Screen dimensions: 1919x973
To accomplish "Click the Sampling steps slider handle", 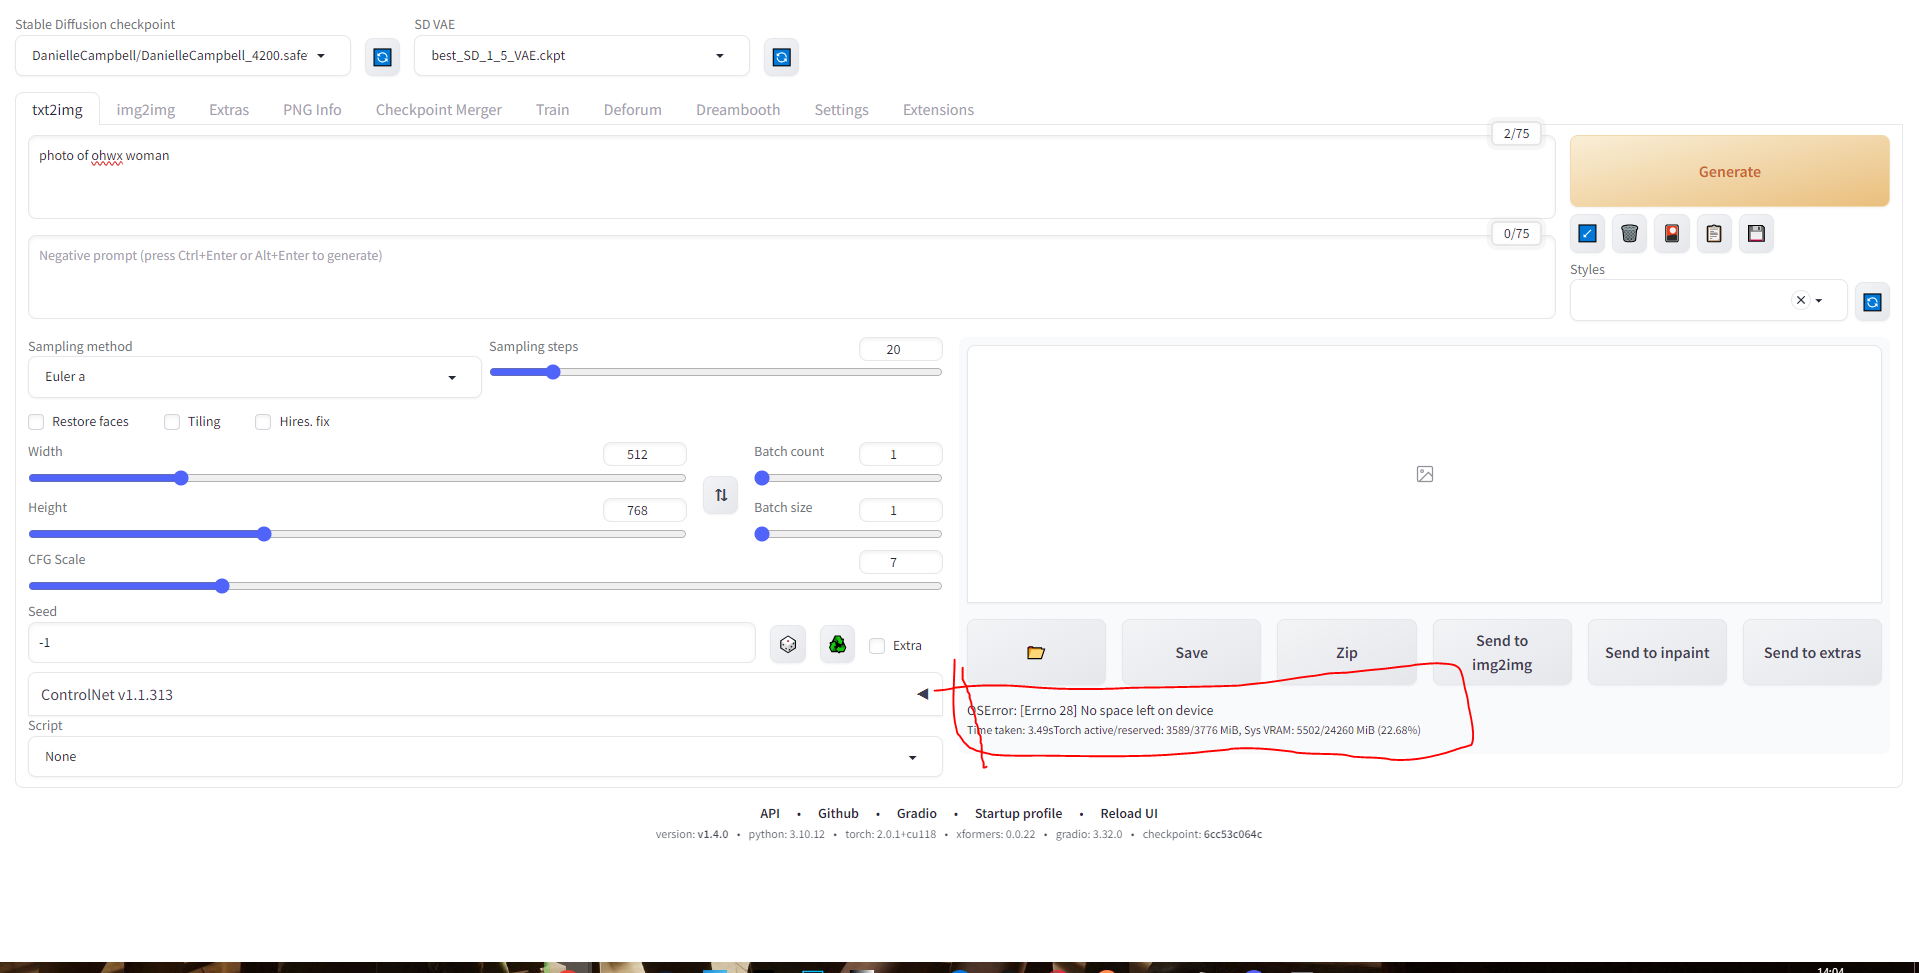I will (553, 372).
